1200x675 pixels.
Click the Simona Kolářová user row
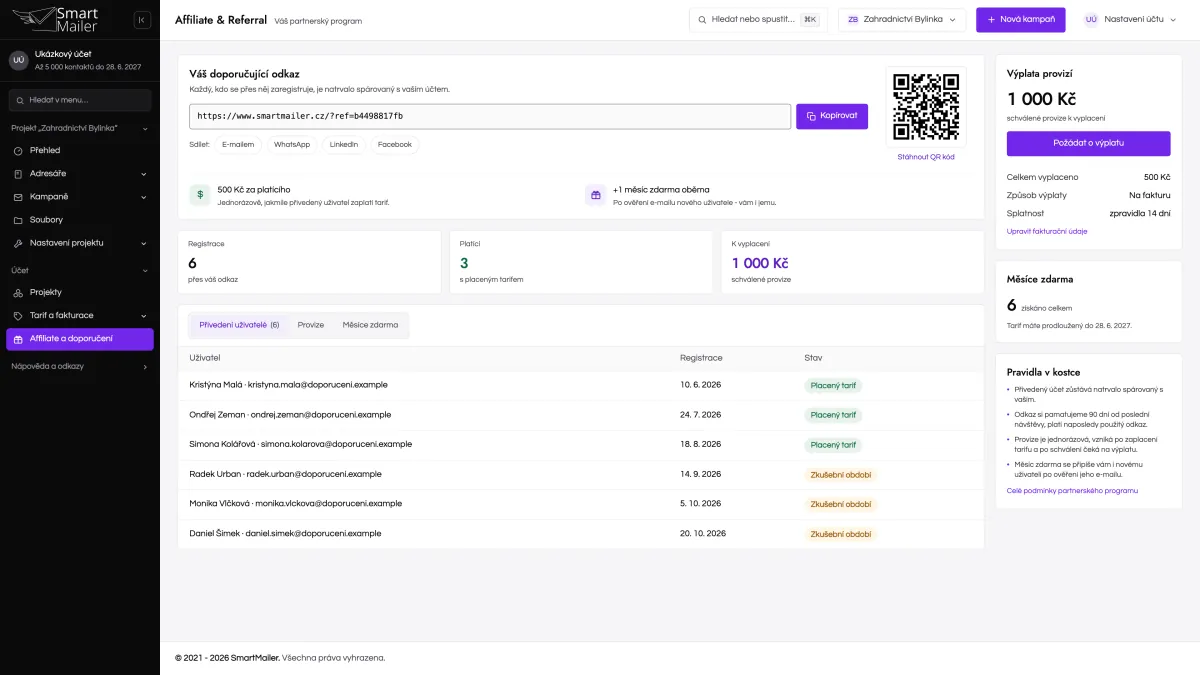581,444
